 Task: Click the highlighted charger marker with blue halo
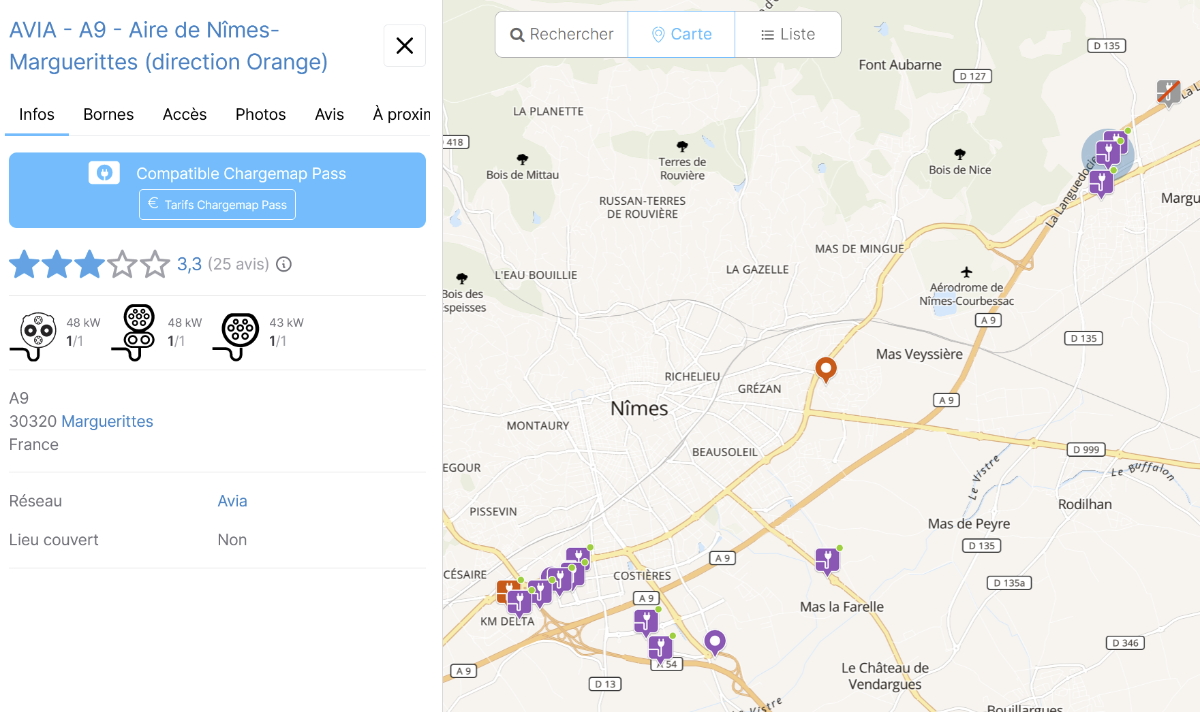1108,153
